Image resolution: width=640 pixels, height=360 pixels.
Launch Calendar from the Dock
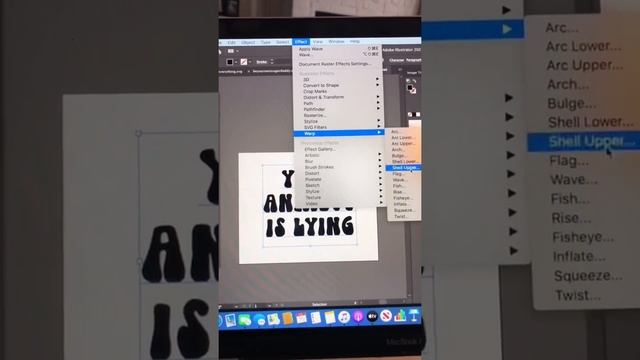coord(301,318)
